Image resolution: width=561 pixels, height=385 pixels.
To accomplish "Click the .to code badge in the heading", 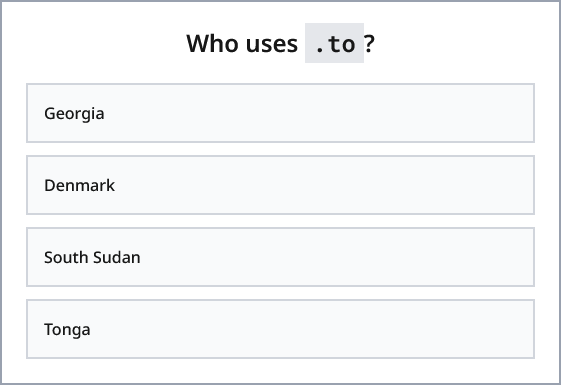I will pos(334,43).
